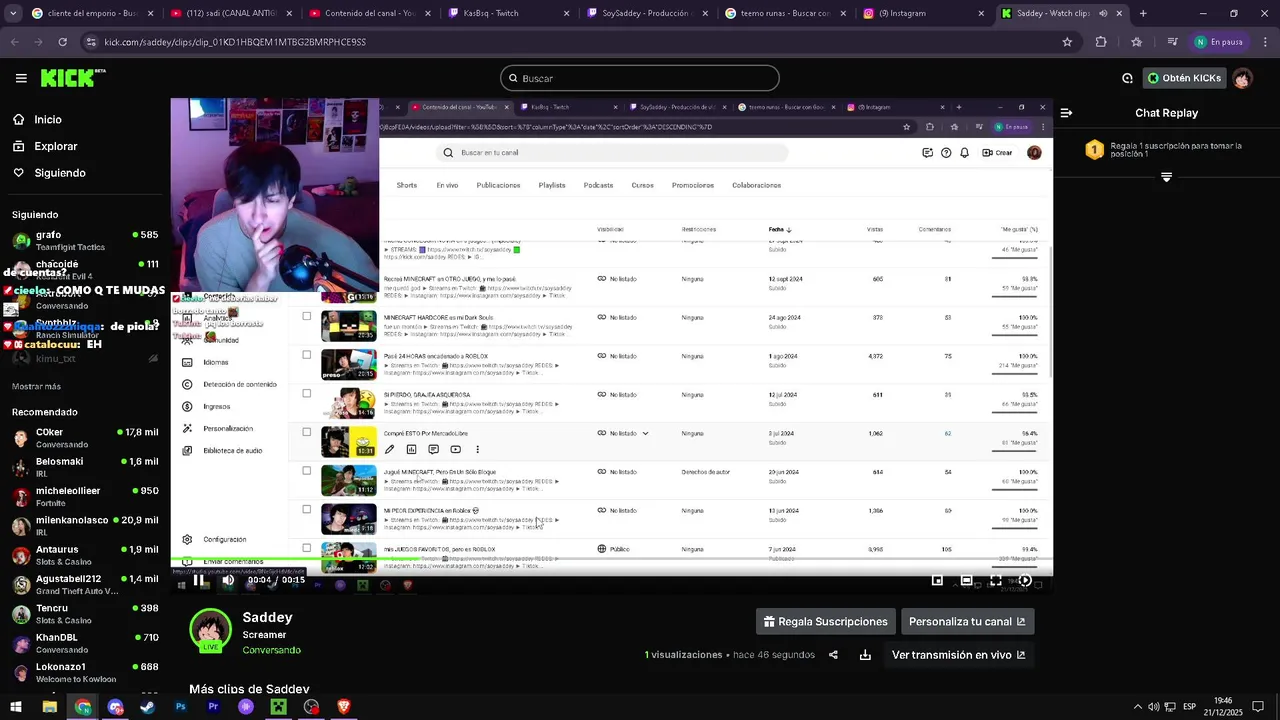Switch to cliente del emporio tab
The width and height of the screenshot is (1280, 720).
[92, 13]
